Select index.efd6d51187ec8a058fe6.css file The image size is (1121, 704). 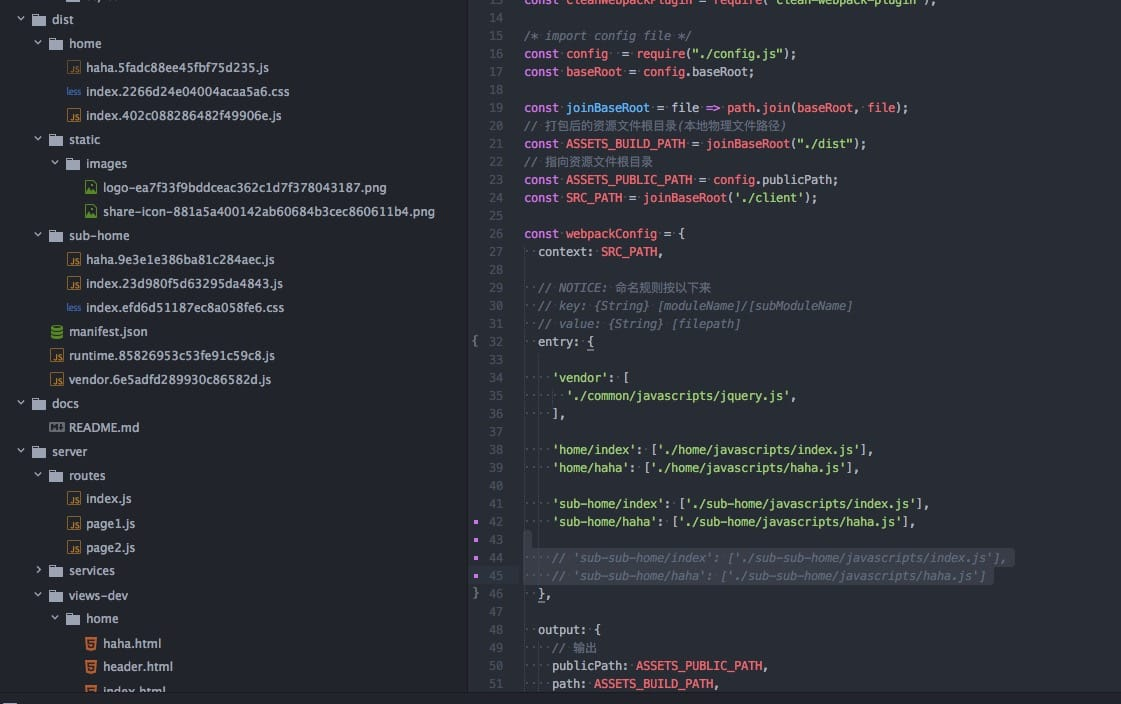click(x=184, y=307)
